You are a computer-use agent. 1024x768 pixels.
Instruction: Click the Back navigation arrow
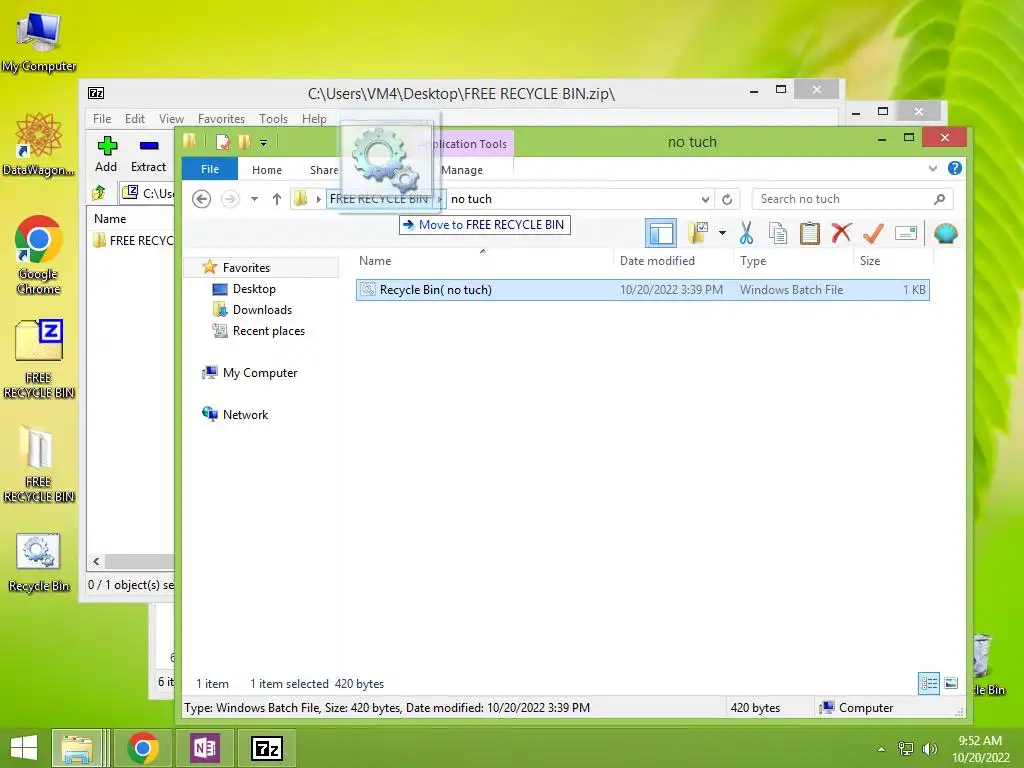(202, 199)
